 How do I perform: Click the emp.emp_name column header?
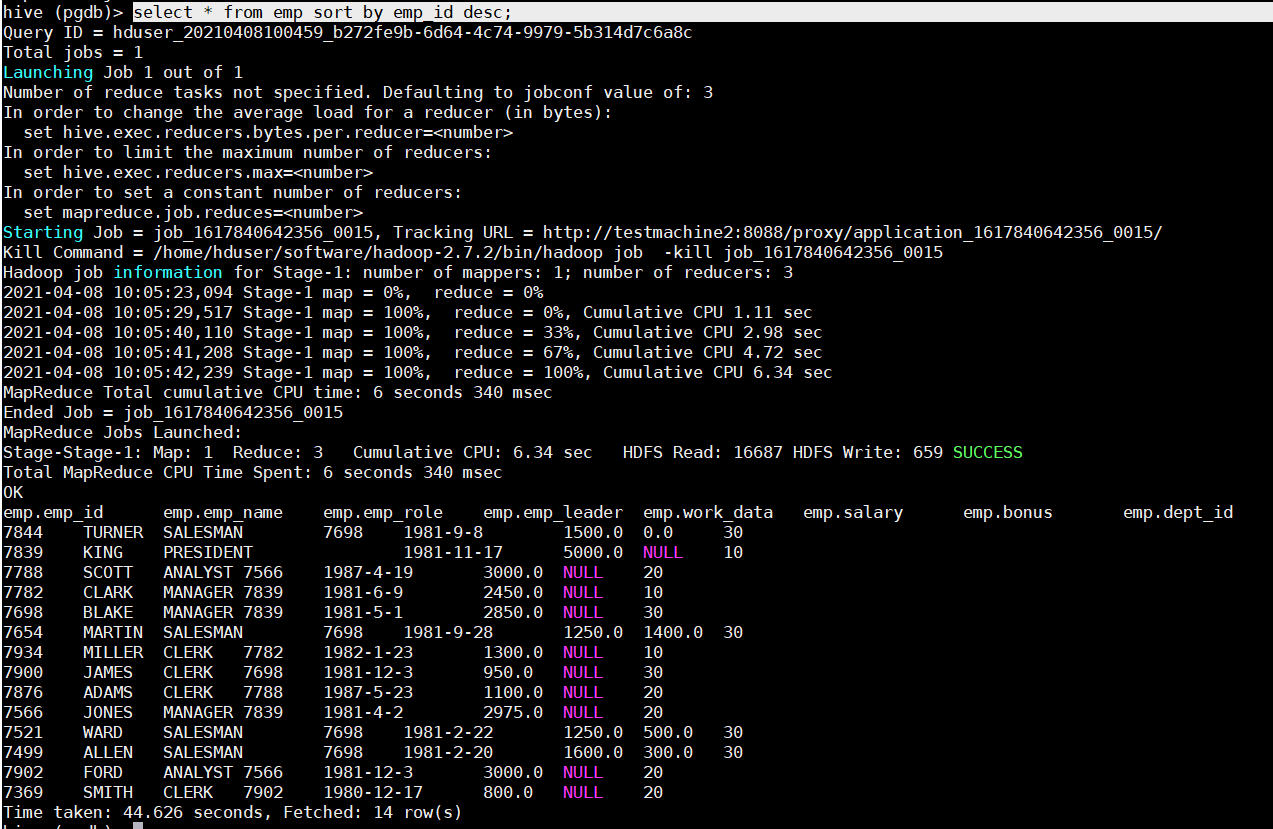[223, 512]
